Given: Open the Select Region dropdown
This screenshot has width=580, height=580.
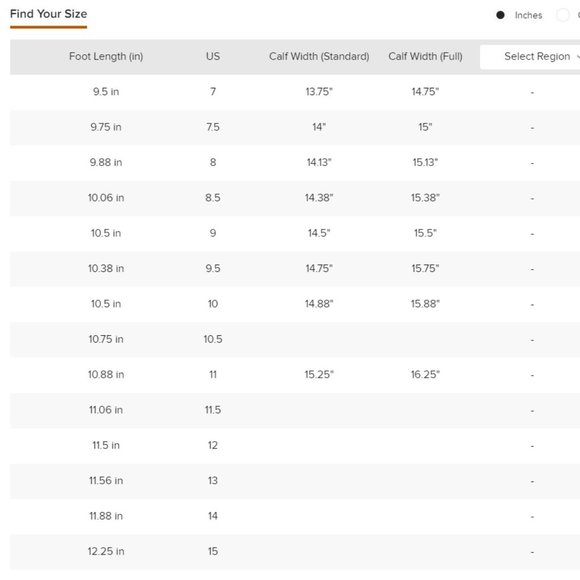Looking at the screenshot, I should pos(530,57).
